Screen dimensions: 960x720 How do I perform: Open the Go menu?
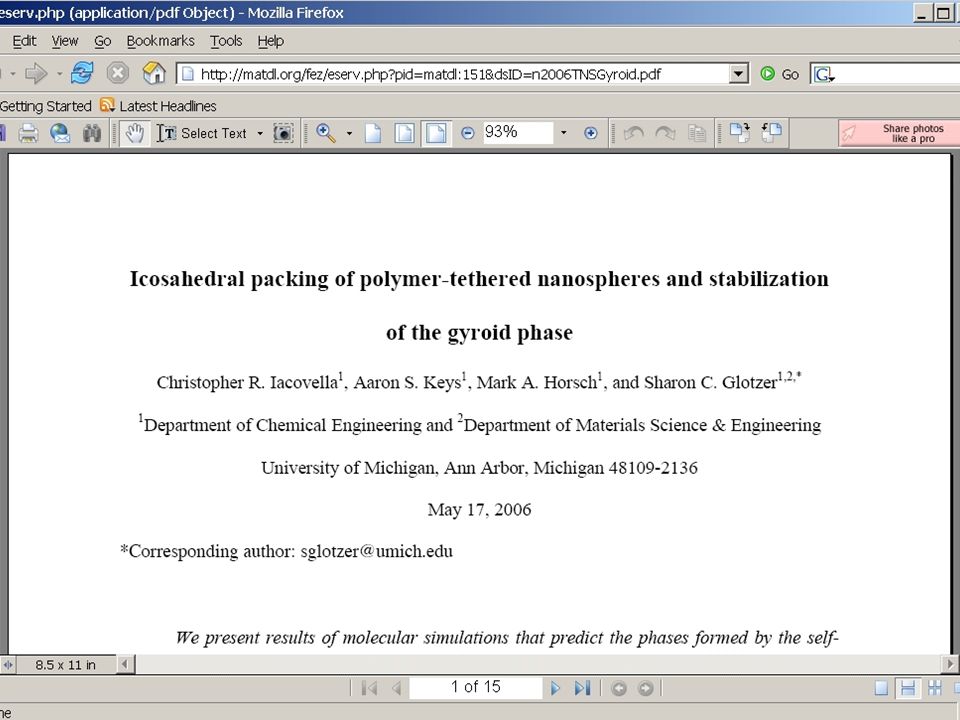click(103, 41)
